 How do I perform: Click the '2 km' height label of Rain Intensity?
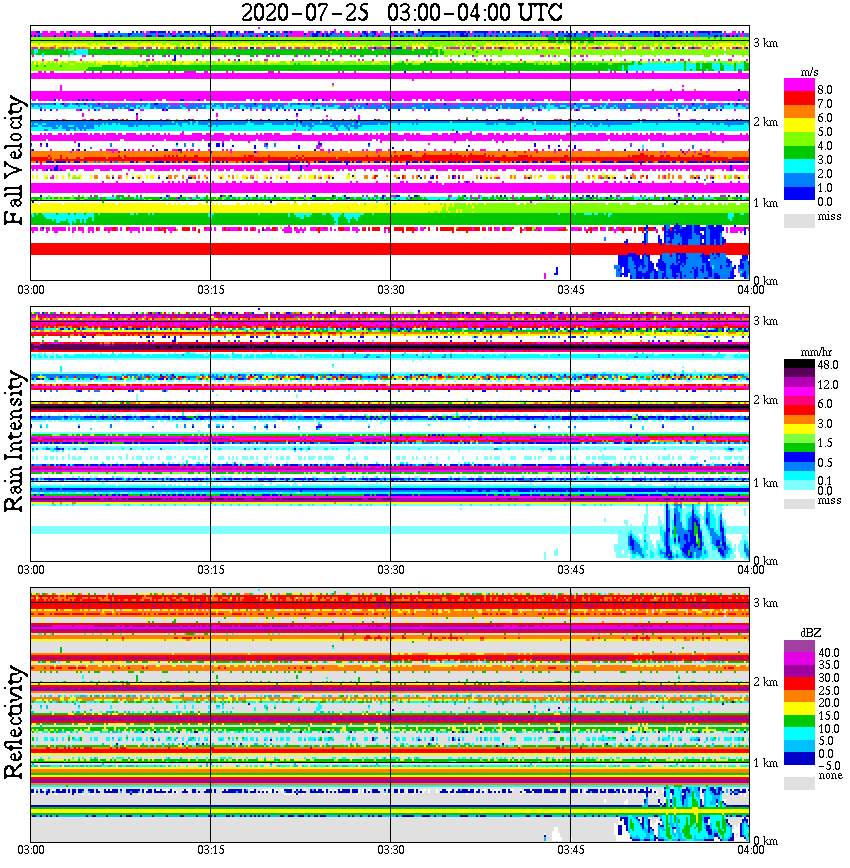pyautogui.click(x=765, y=400)
